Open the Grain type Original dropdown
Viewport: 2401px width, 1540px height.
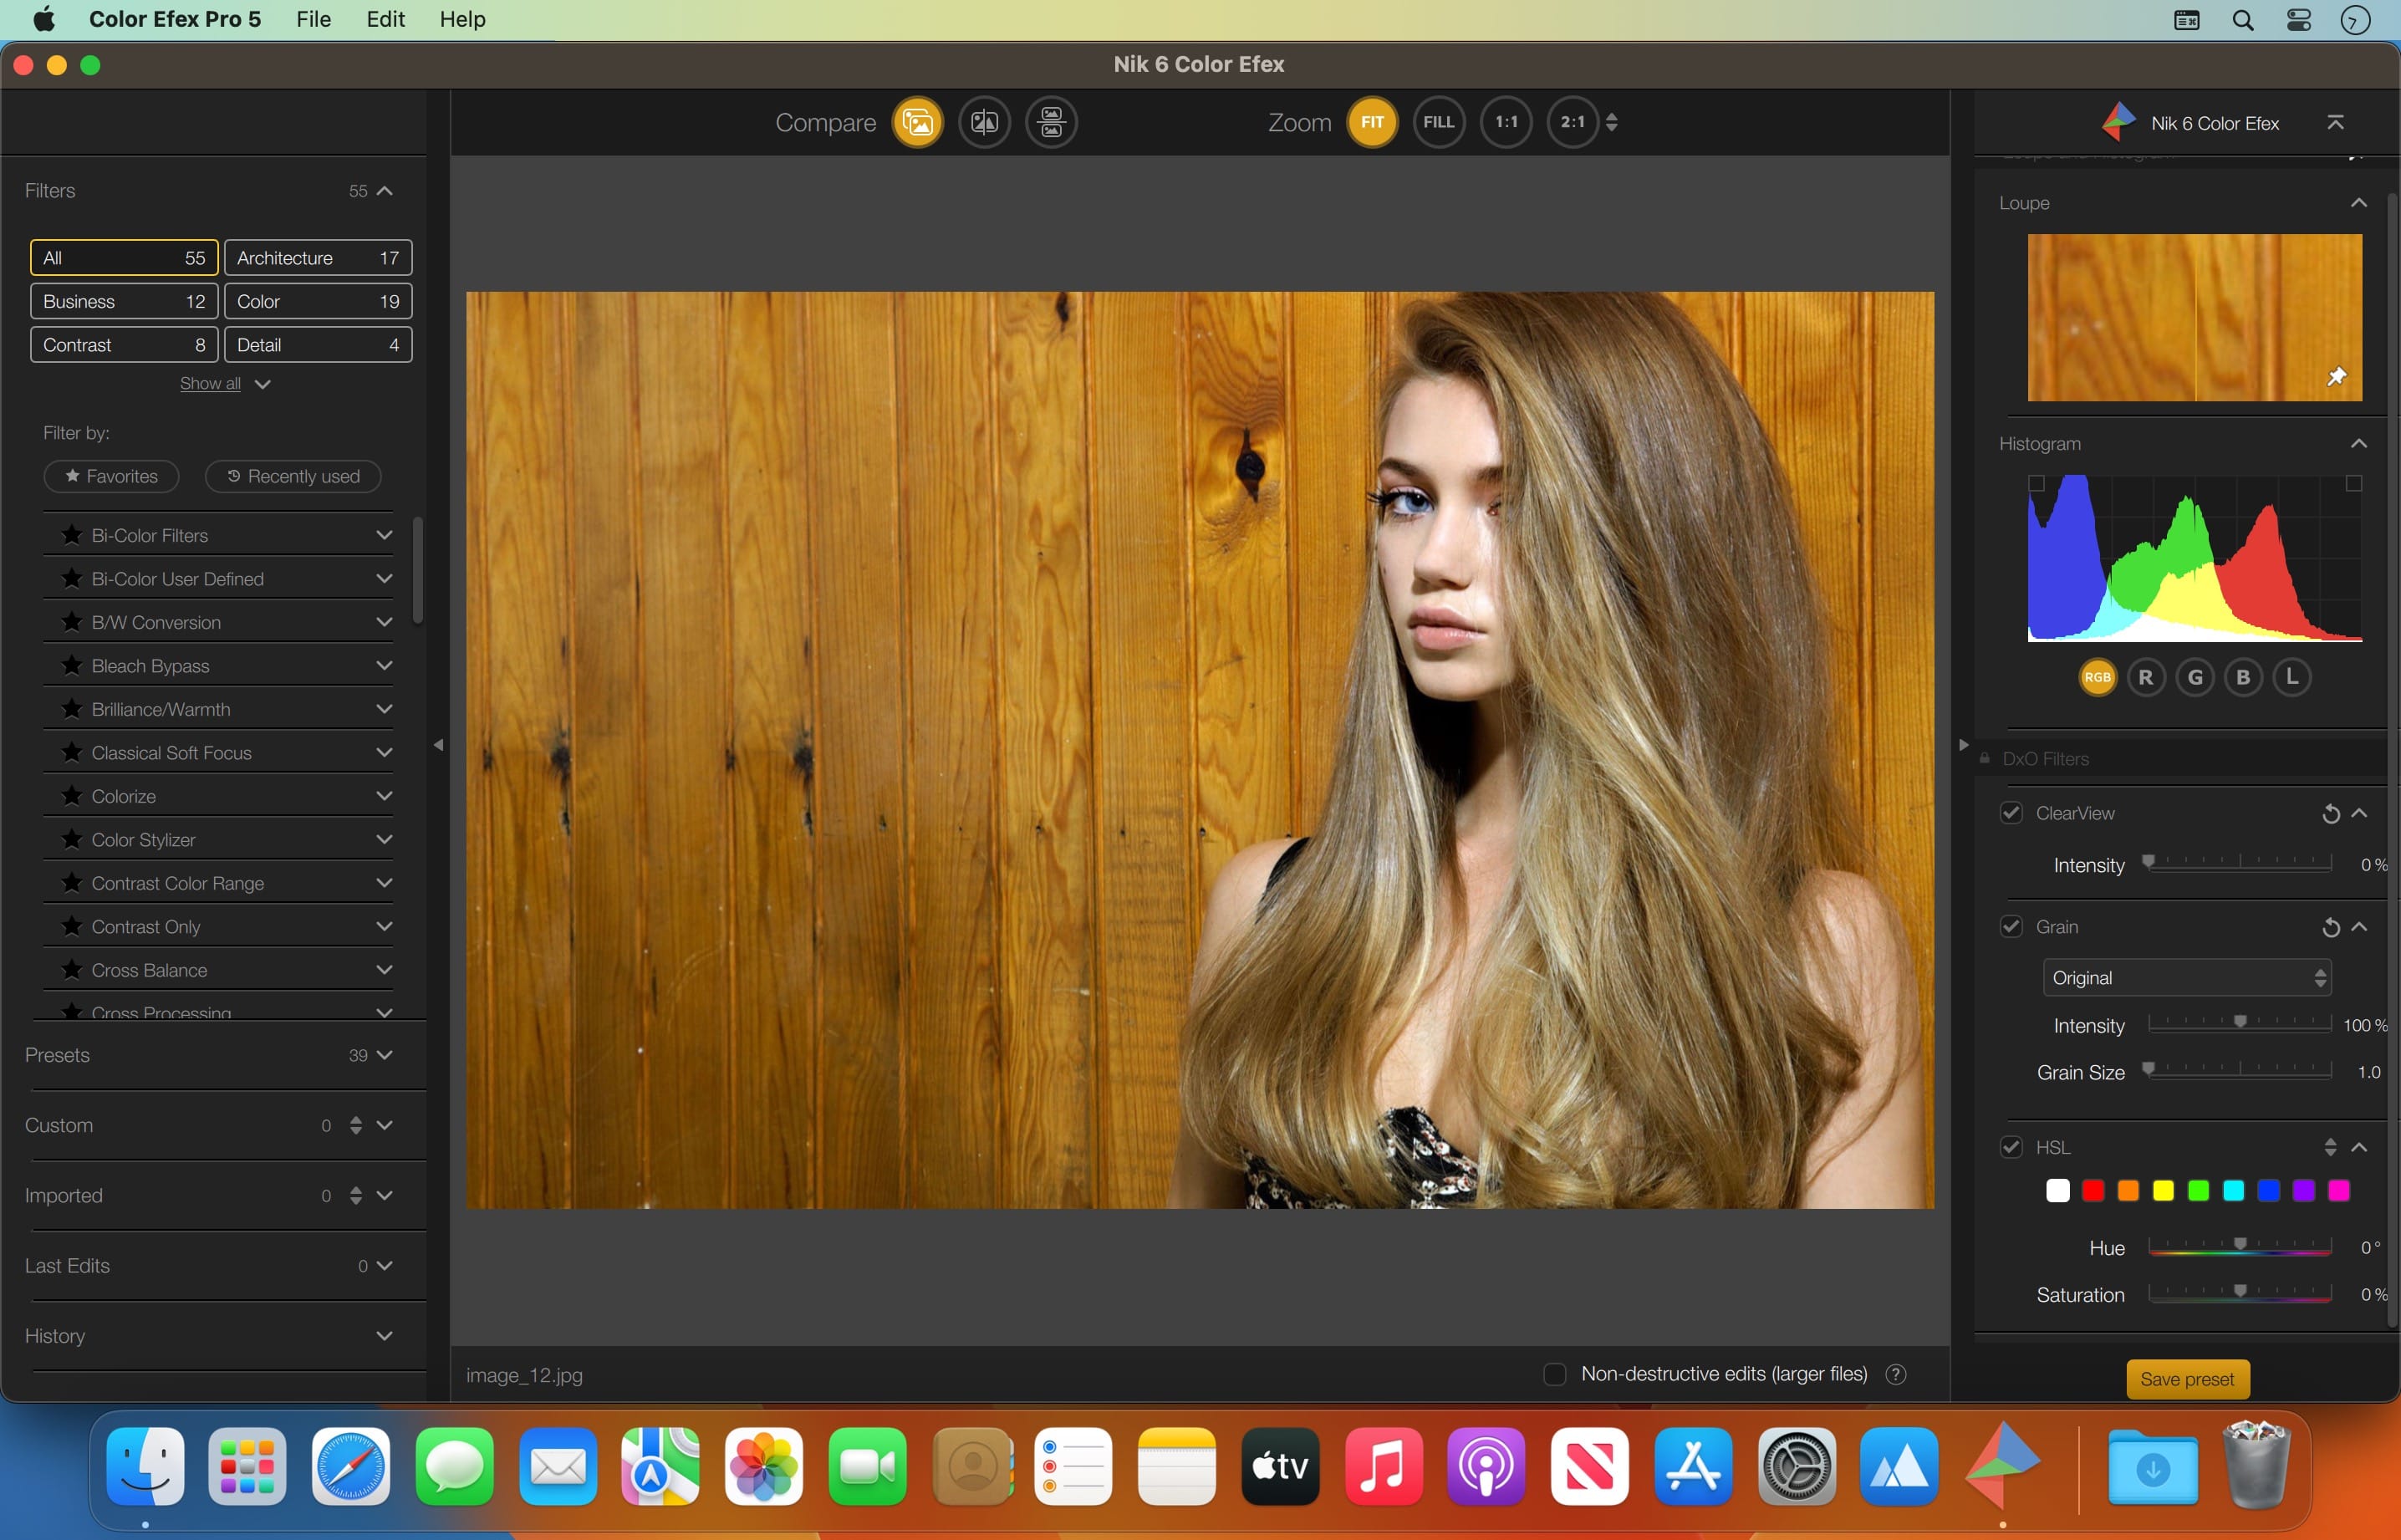(2187, 978)
